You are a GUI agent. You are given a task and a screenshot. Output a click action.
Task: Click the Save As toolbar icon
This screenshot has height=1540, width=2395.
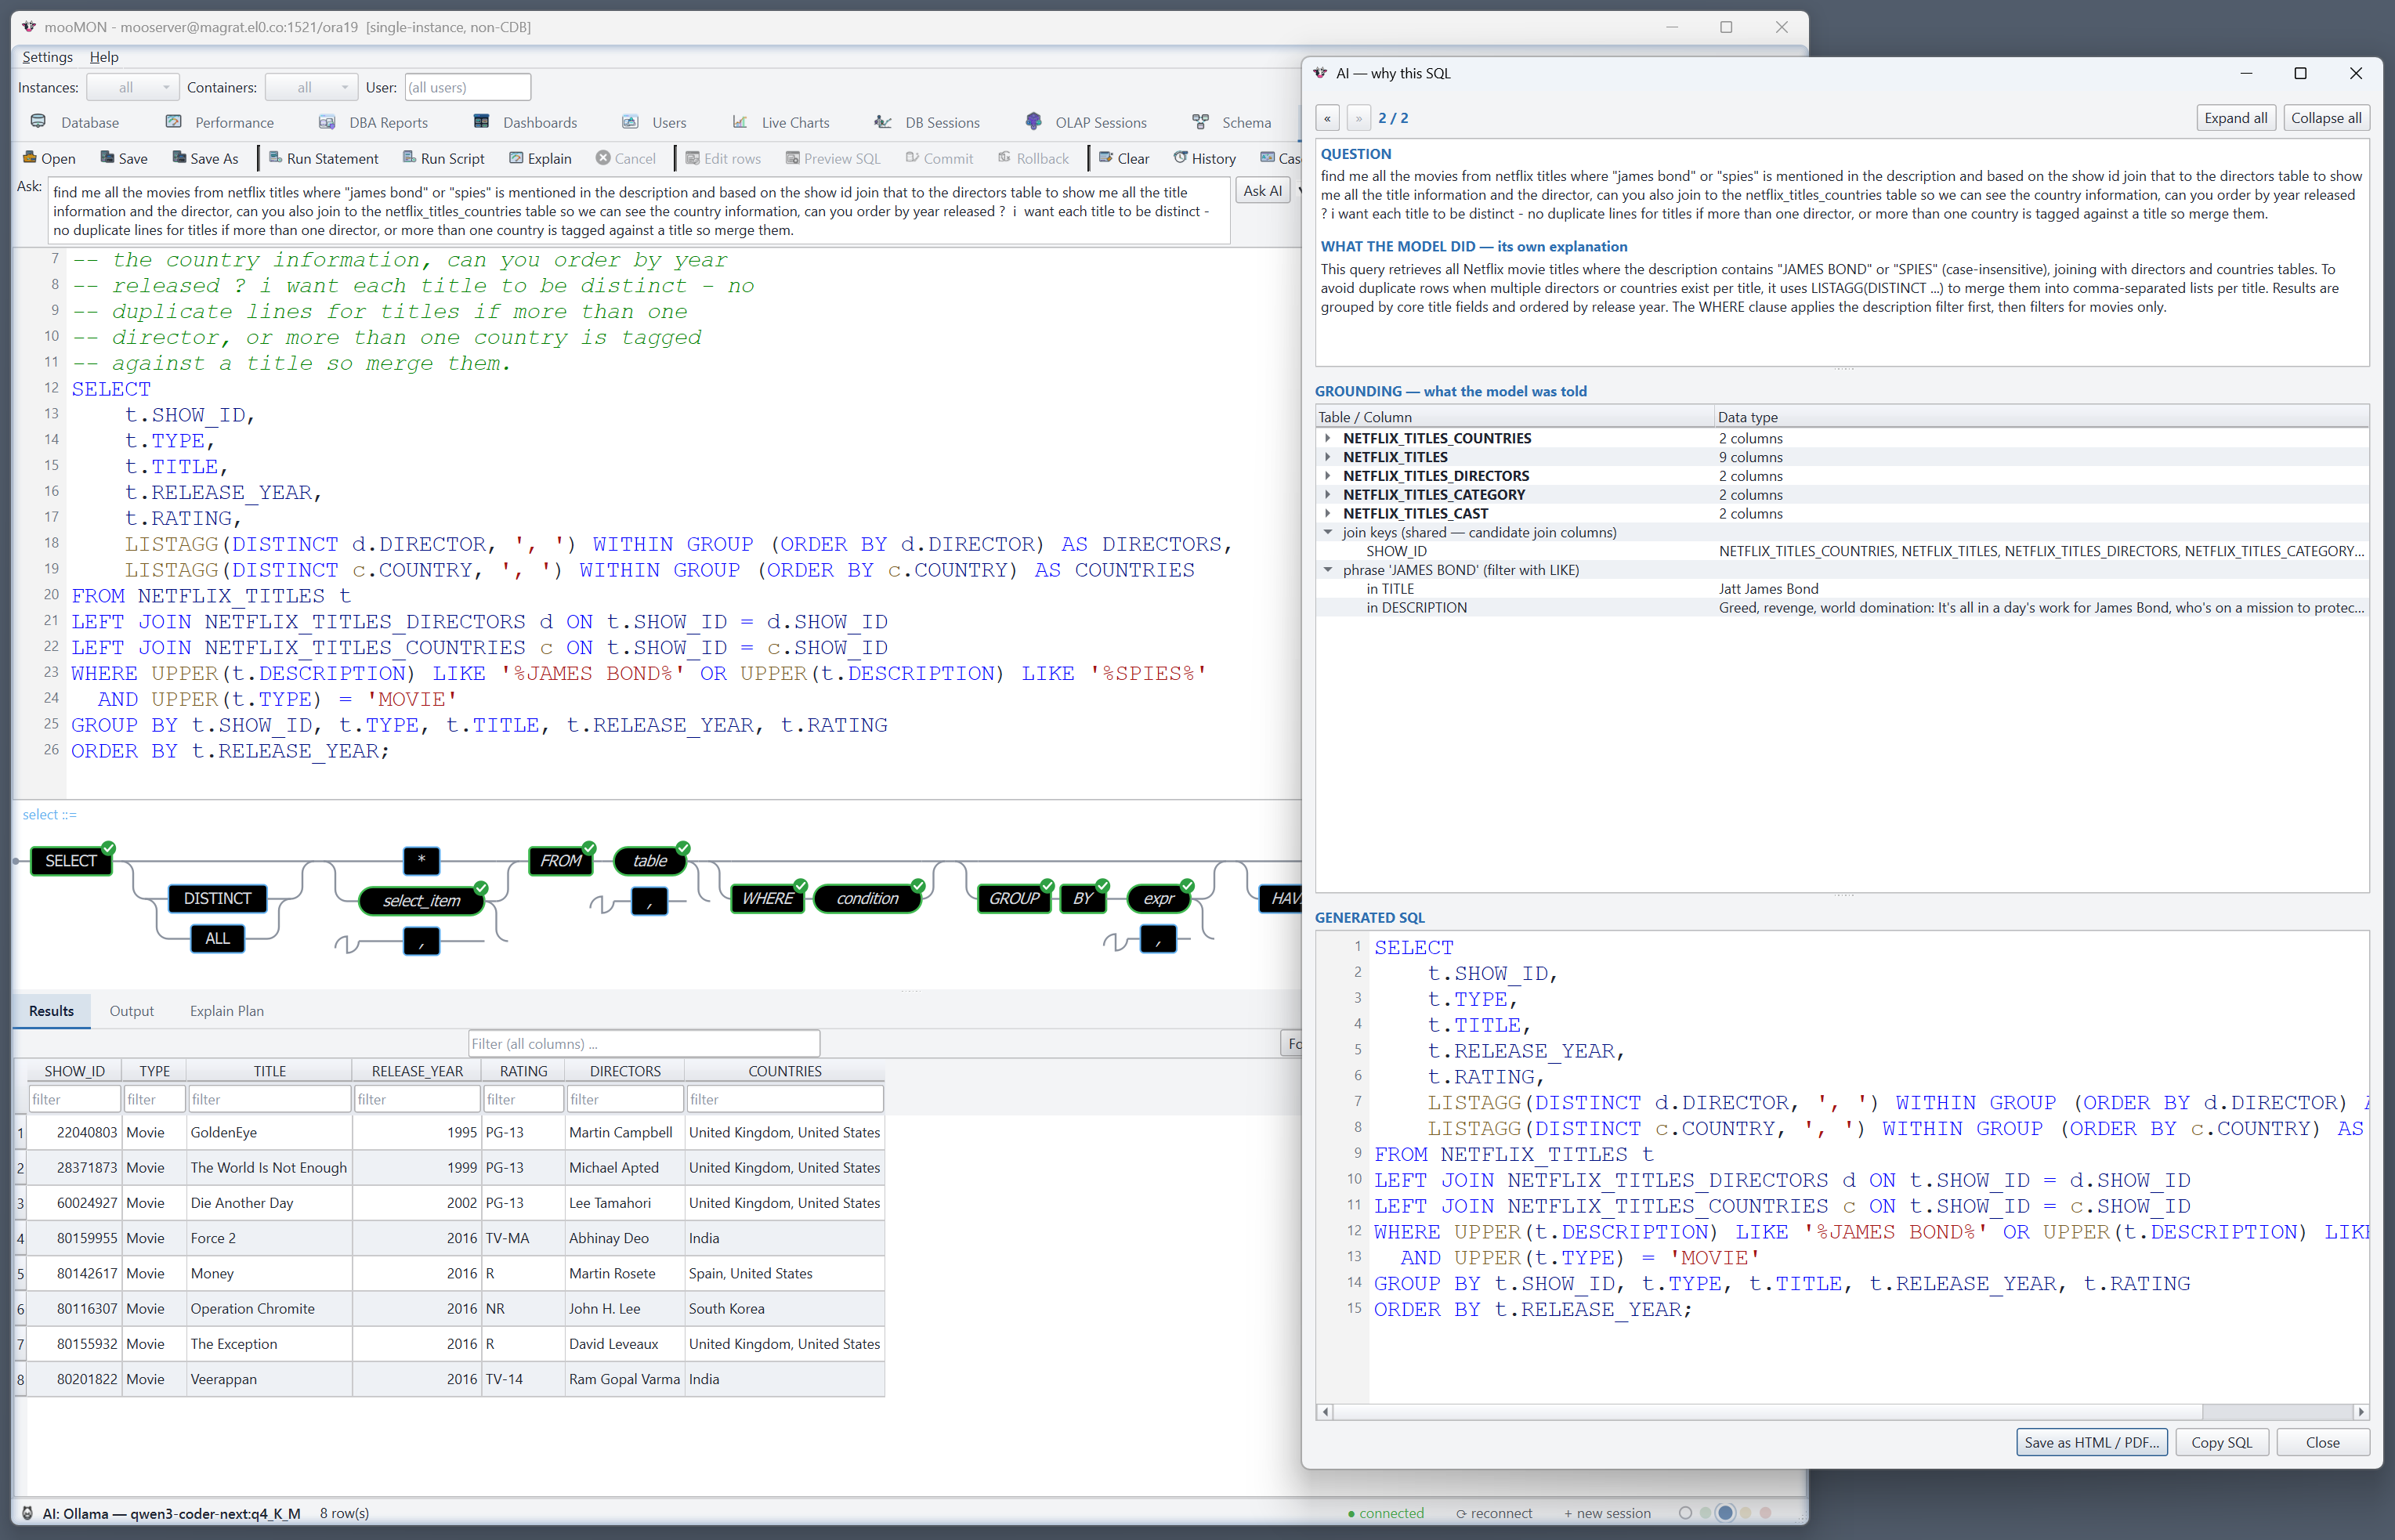pos(180,158)
